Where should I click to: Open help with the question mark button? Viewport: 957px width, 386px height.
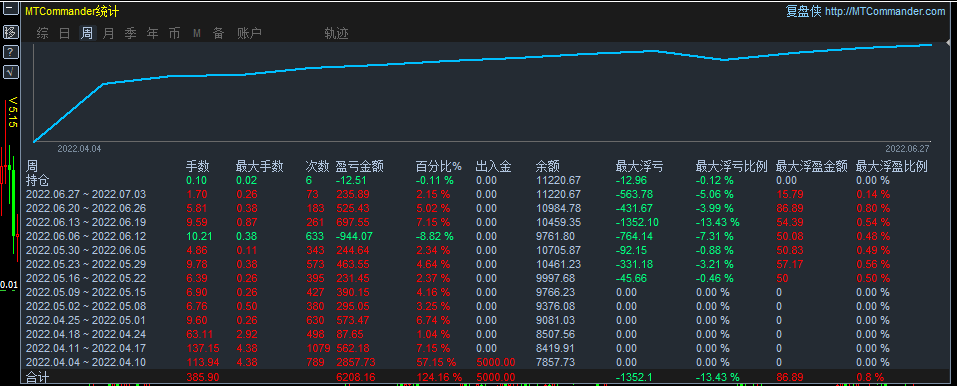[11, 52]
